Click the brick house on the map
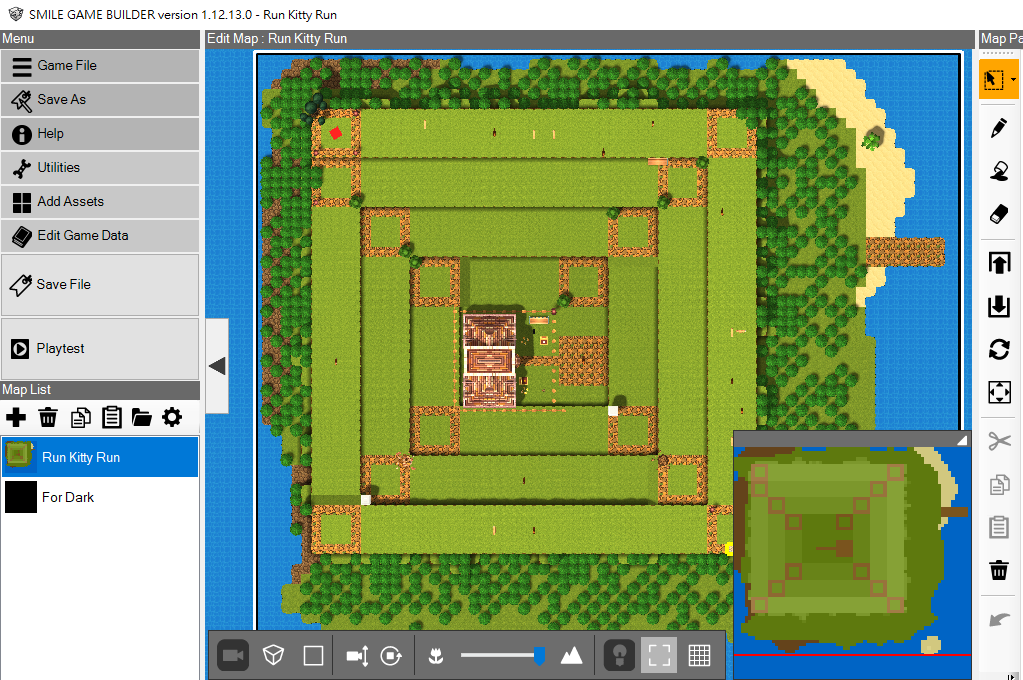This screenshot has width=1023, height=680. (x=489, y=360)
